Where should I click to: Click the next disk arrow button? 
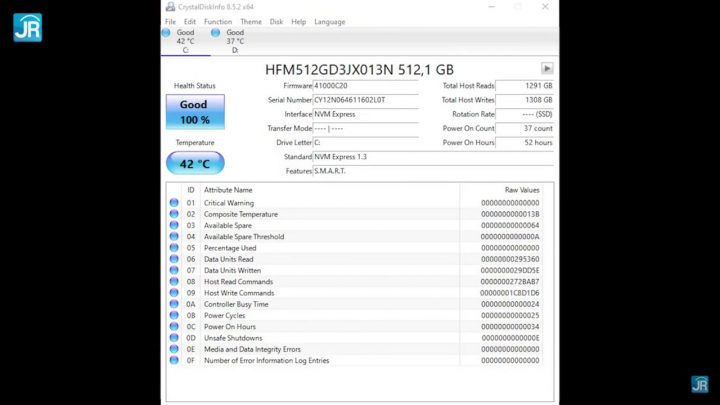(x=547, y=68)
